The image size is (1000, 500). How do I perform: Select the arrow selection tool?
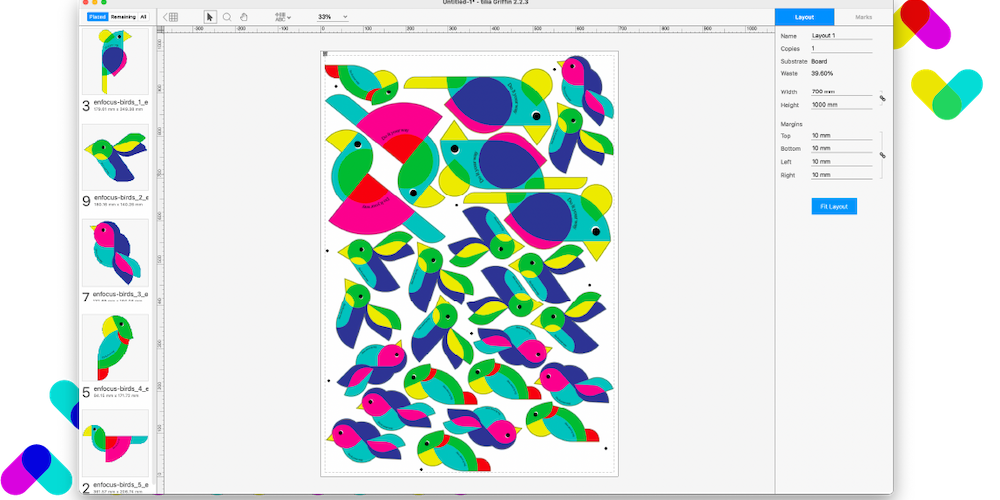pyautogui.click(x=210, y=17)
